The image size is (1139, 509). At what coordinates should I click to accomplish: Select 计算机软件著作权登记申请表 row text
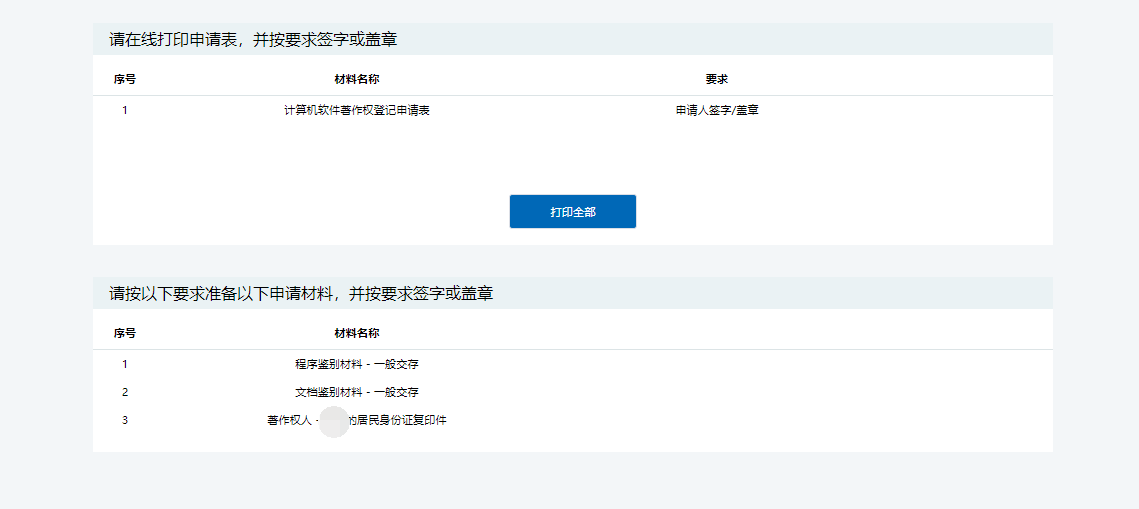point(357,111)
